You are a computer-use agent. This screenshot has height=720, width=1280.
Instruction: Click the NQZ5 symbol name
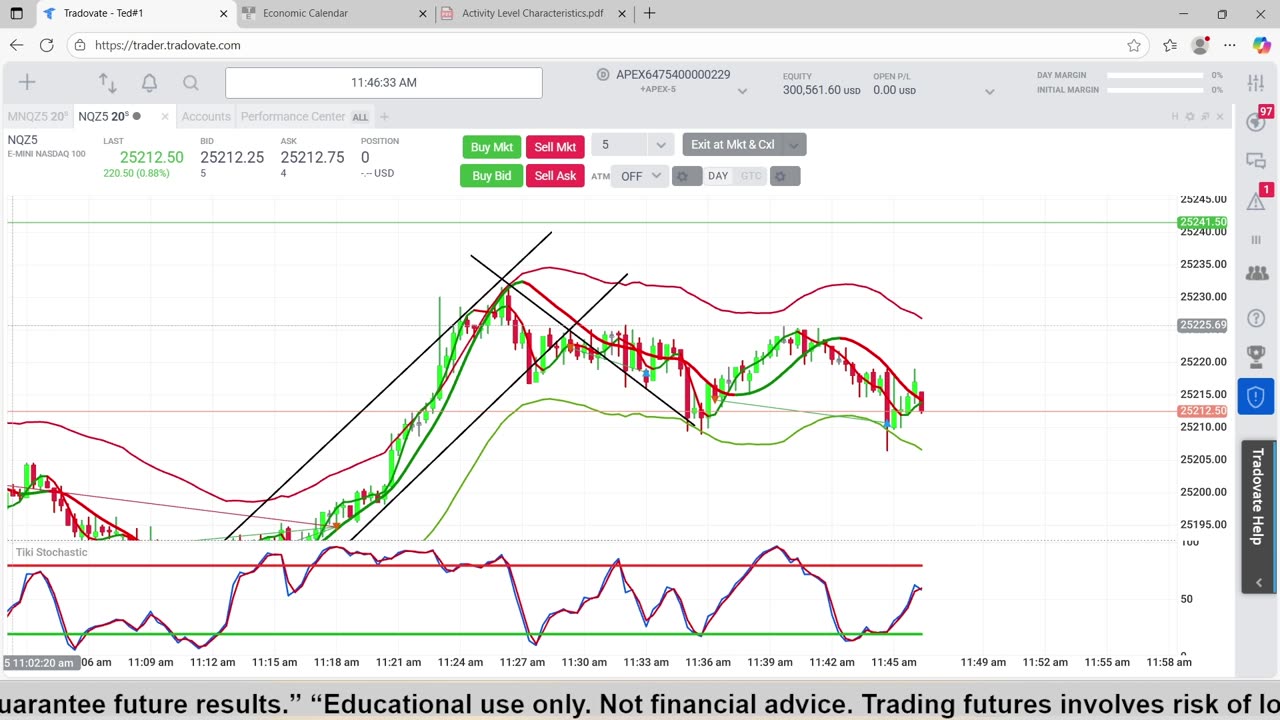(x=23, y=141)
